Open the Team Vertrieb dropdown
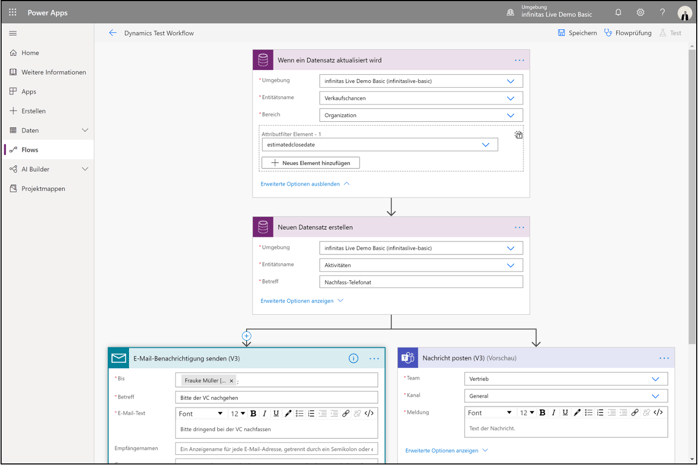Image resolution: width=700 pixels, height=471 pixels. click(566, 379)
